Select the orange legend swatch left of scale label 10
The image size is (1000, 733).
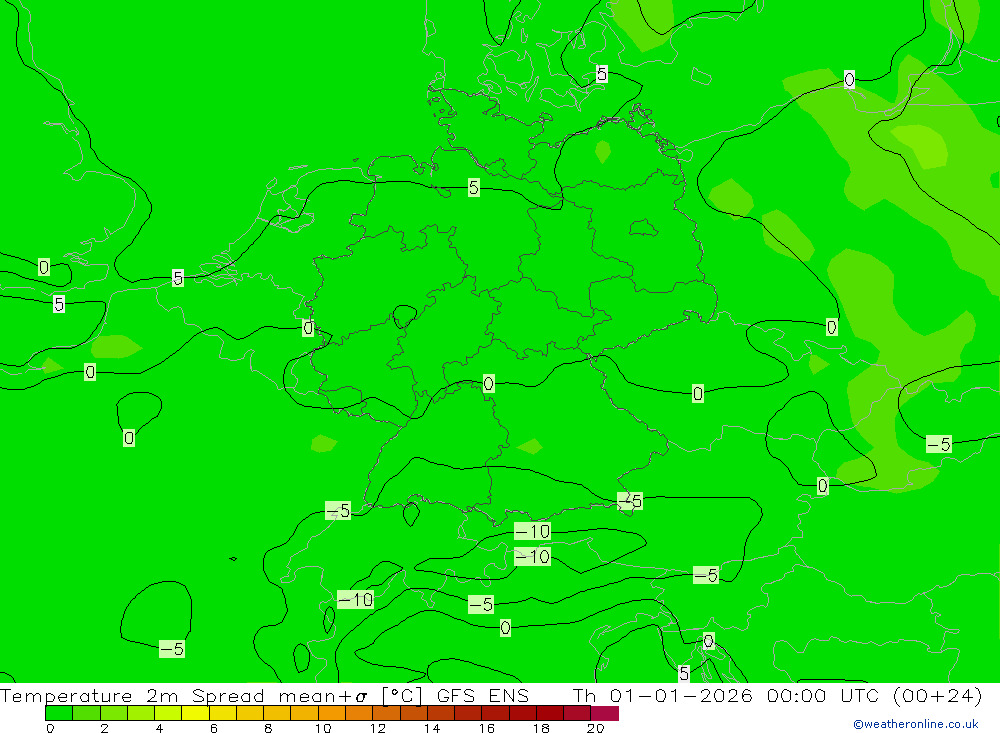click(x=304, y=713)
